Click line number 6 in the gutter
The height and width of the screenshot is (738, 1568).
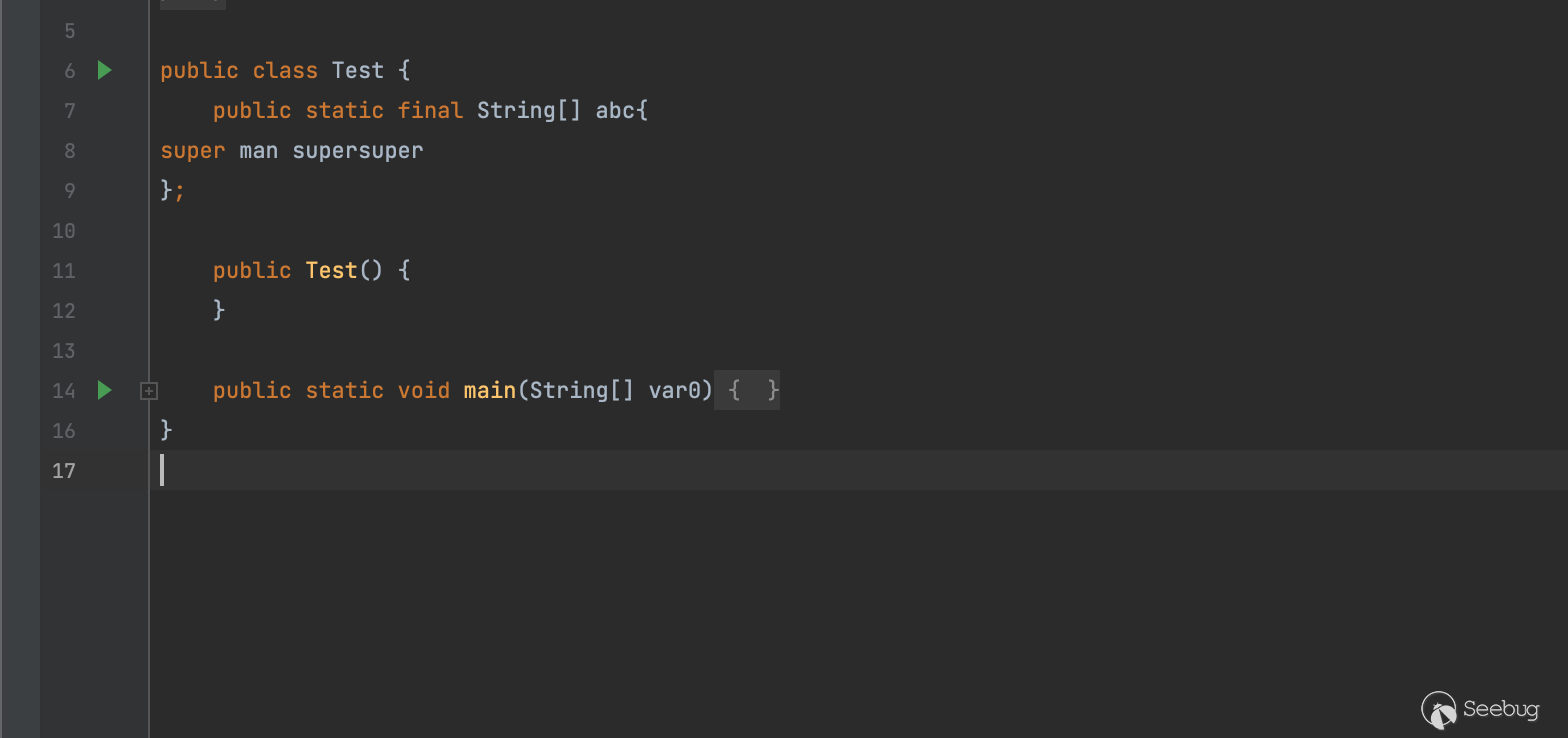point(70,71)
